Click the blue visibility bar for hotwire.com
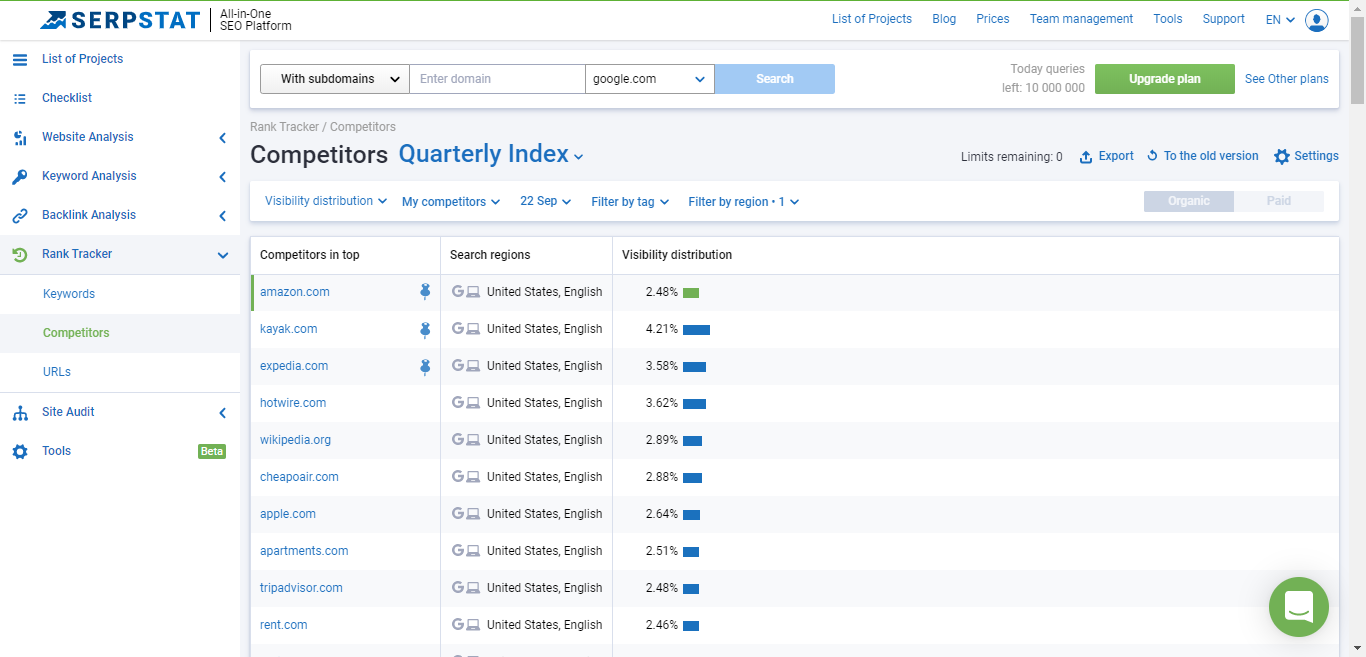 [x=694, y=404]
